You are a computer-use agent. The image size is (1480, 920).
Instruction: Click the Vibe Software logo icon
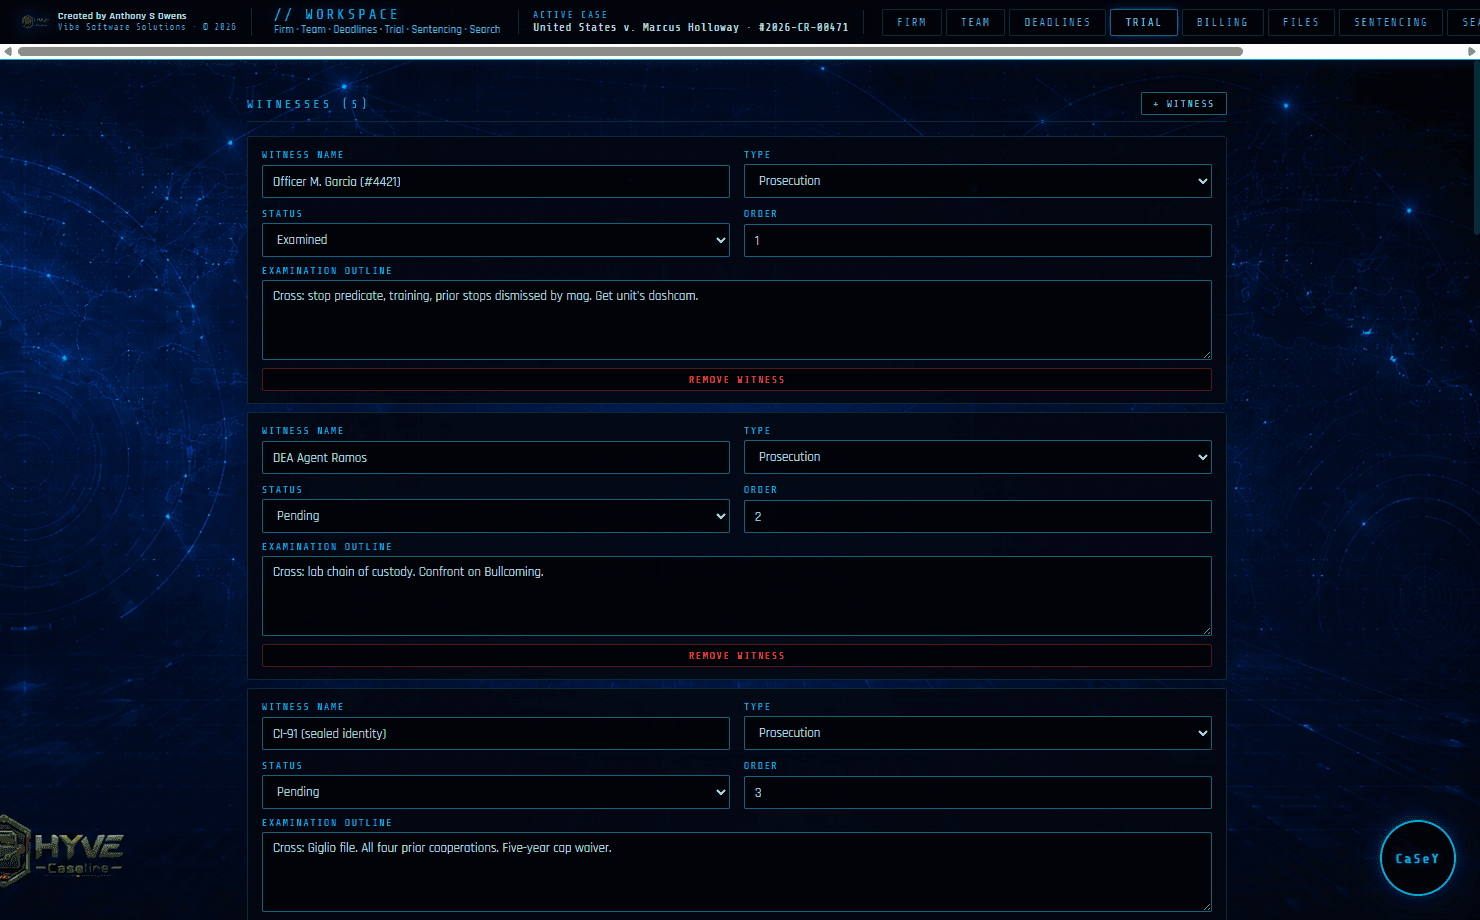click(x=34, y=21)
